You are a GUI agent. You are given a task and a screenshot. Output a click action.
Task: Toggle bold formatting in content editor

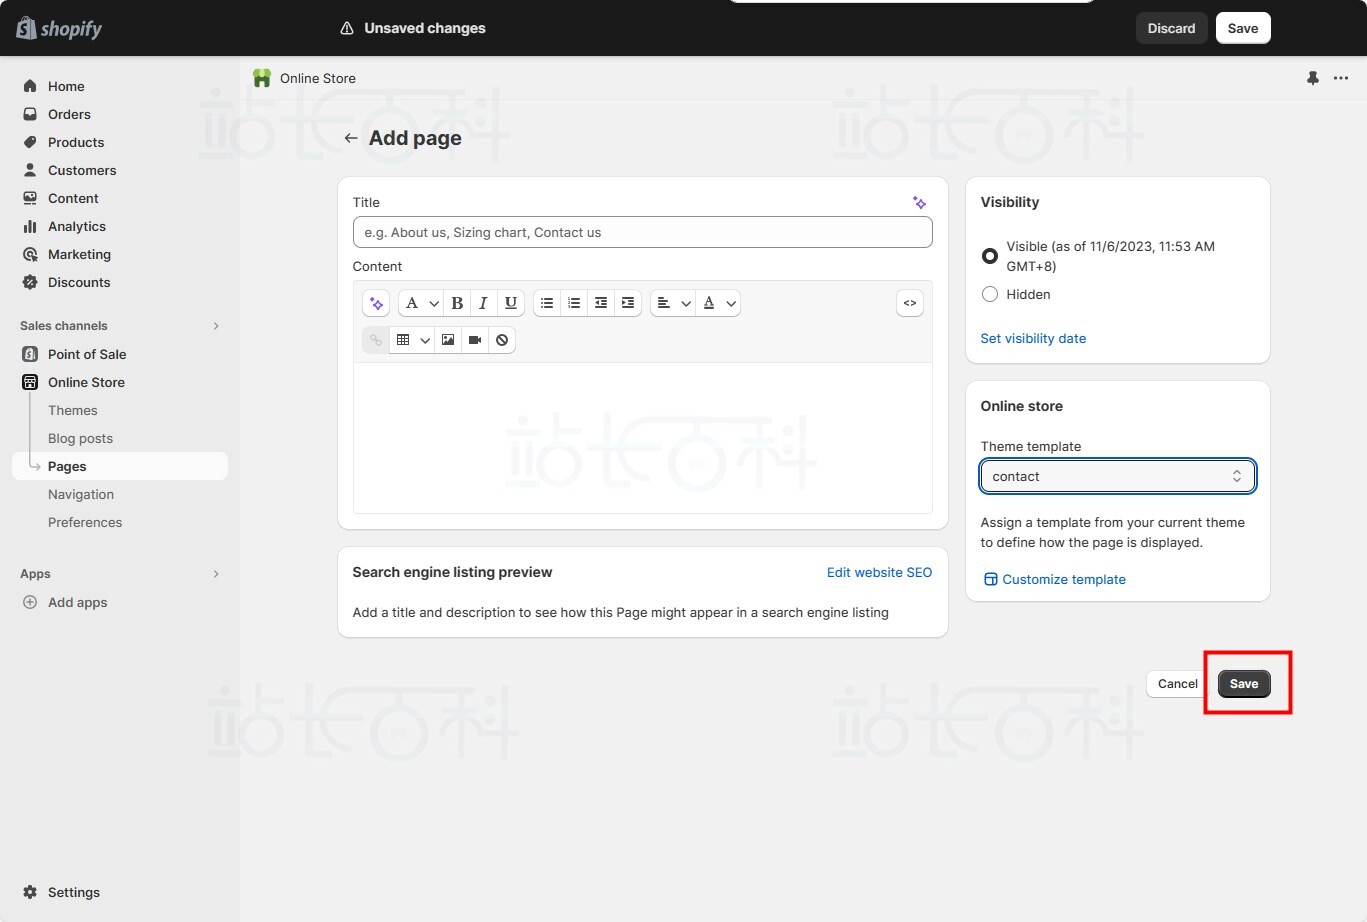point(457,303)
